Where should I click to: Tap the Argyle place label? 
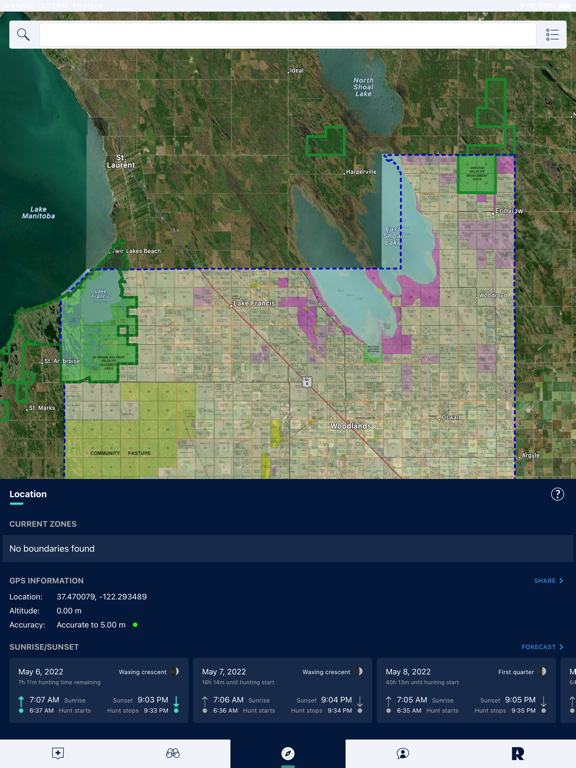531,456
